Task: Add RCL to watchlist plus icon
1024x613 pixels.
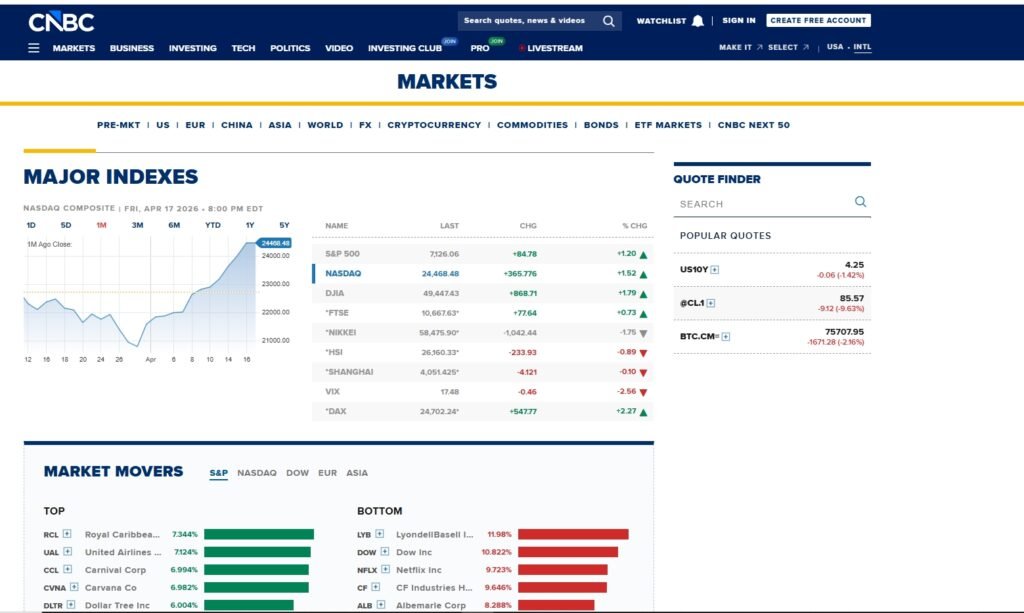Action: click(67, 534)
